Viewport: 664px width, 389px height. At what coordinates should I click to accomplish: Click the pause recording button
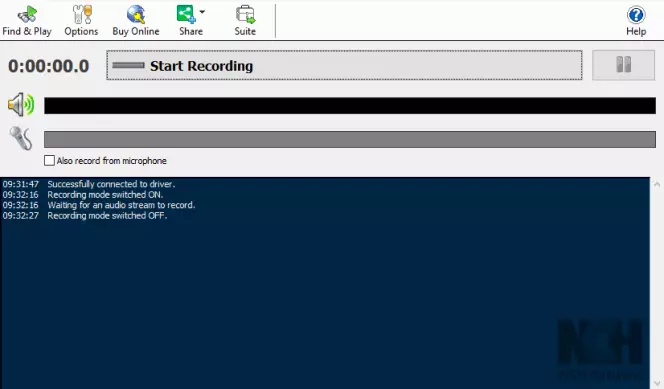pos(623,65)
